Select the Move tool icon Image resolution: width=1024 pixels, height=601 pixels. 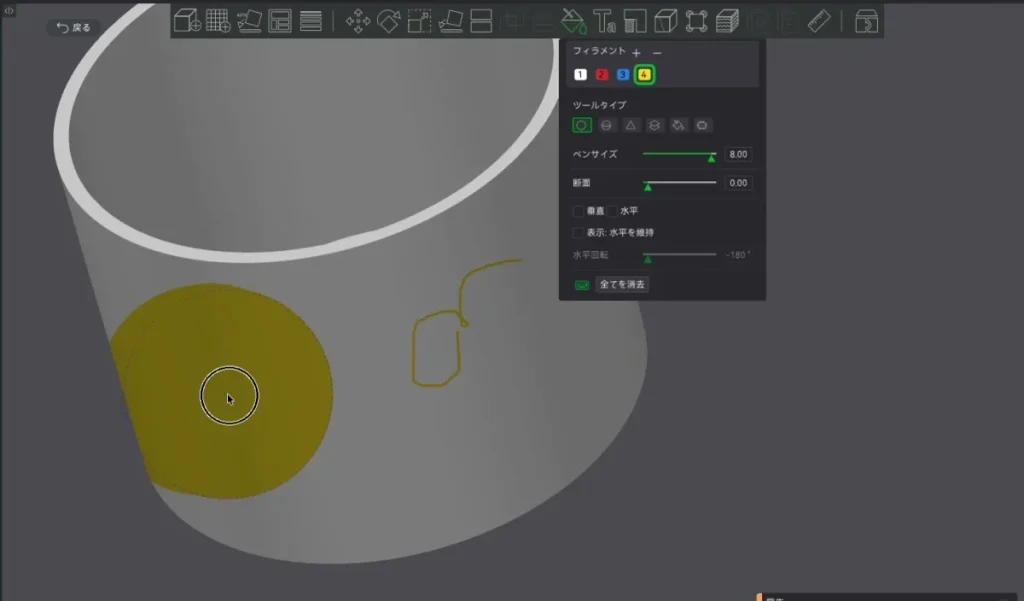(x=358, y=21)
